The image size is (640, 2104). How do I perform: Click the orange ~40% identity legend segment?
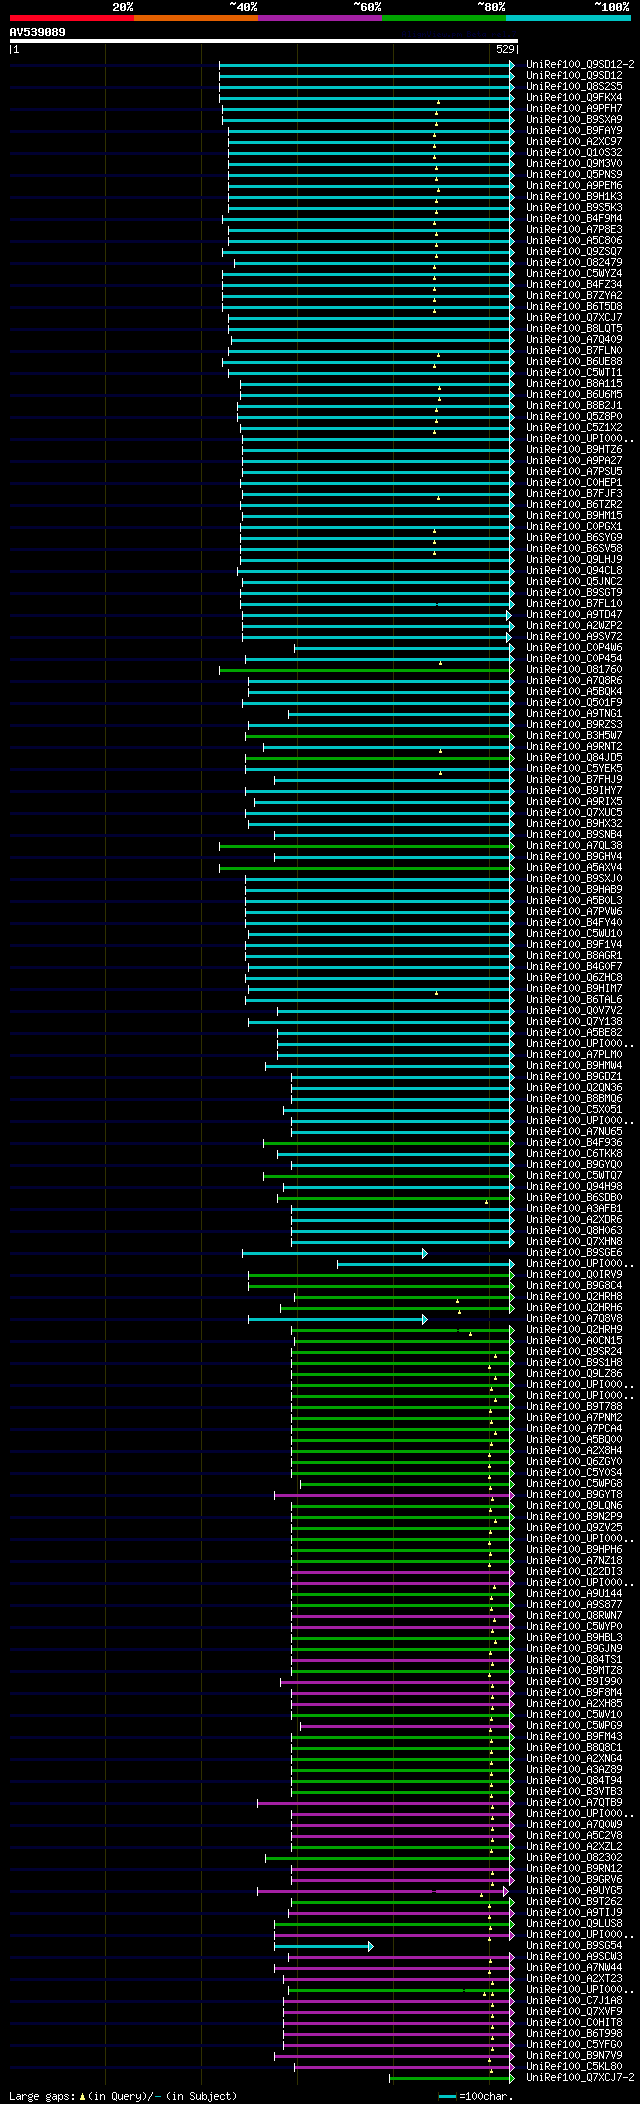(x=196, y=18)
